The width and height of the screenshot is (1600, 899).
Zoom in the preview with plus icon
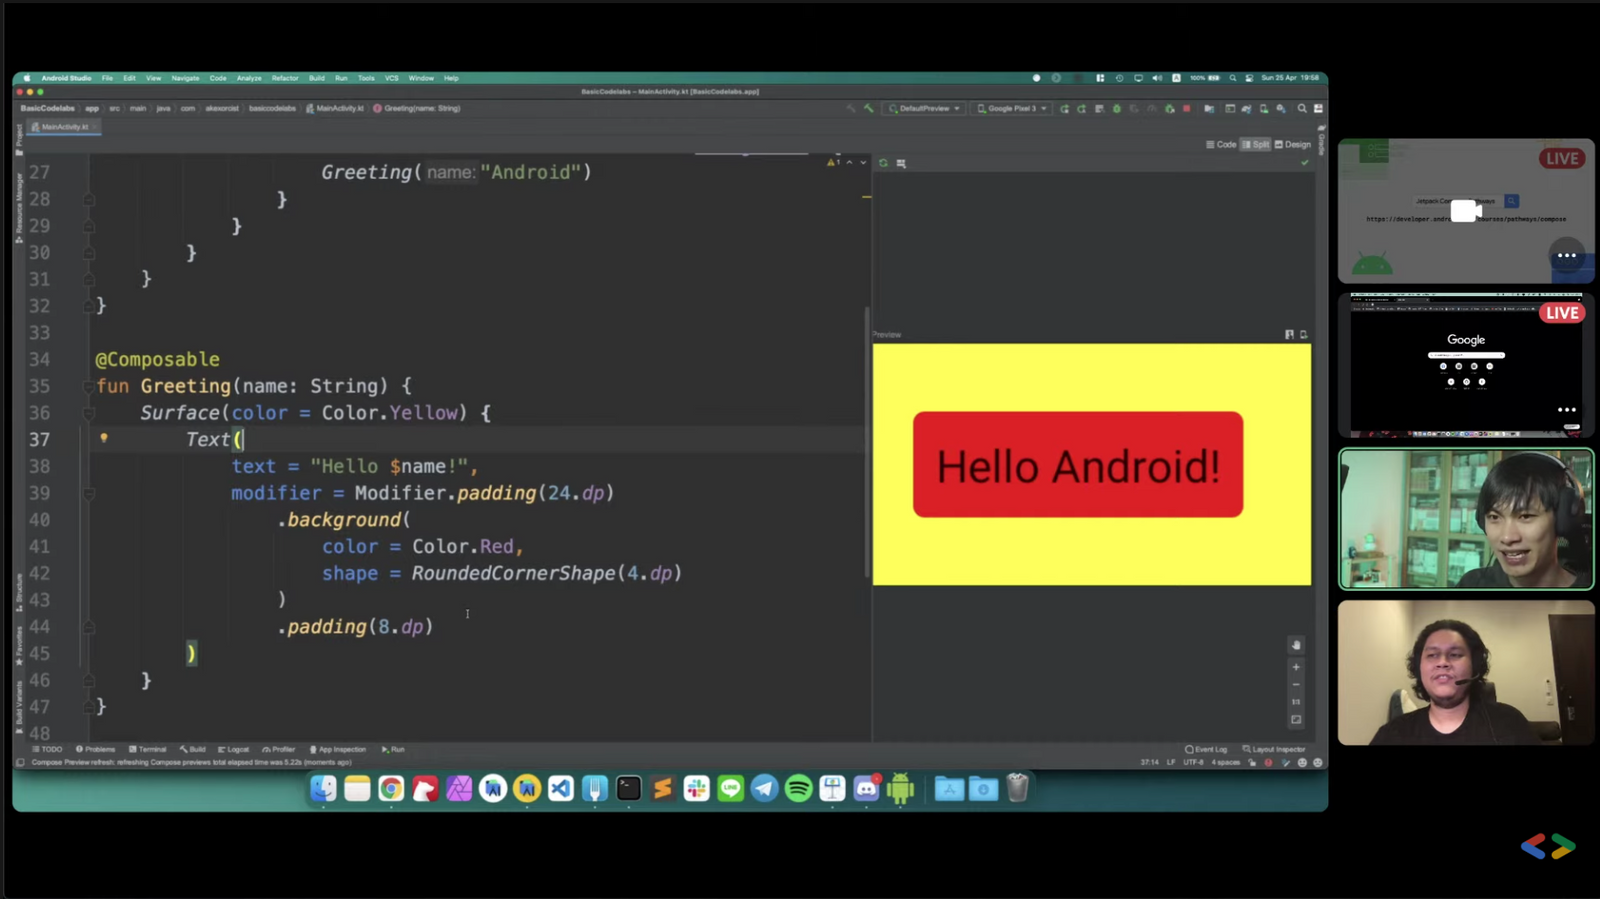1296,667
